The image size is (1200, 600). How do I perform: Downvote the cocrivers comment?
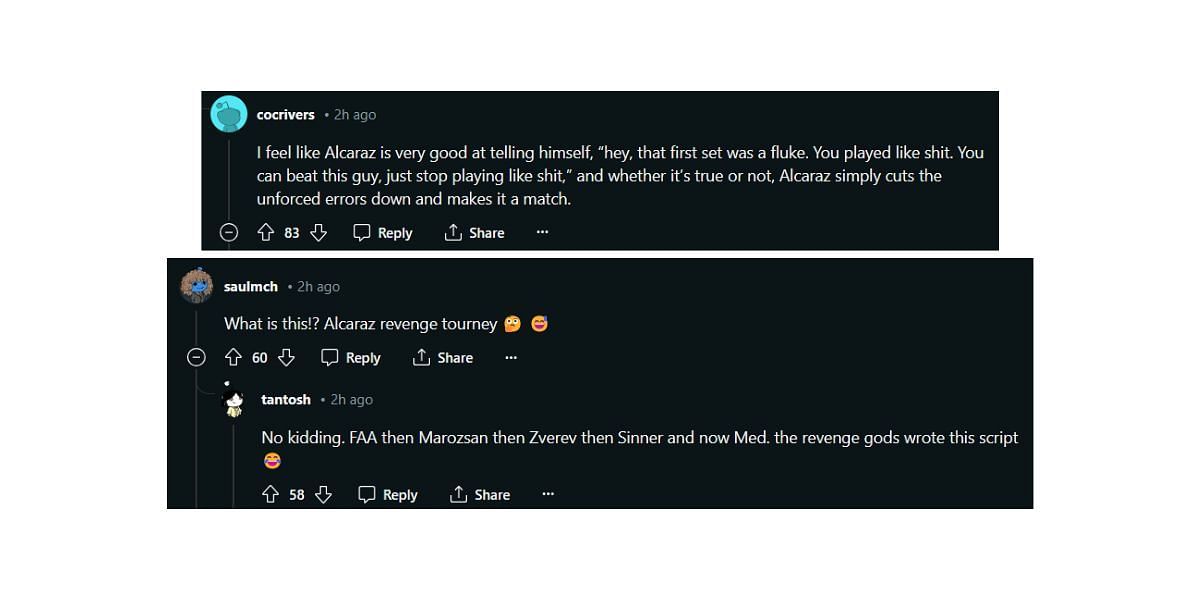coord(318,233)
